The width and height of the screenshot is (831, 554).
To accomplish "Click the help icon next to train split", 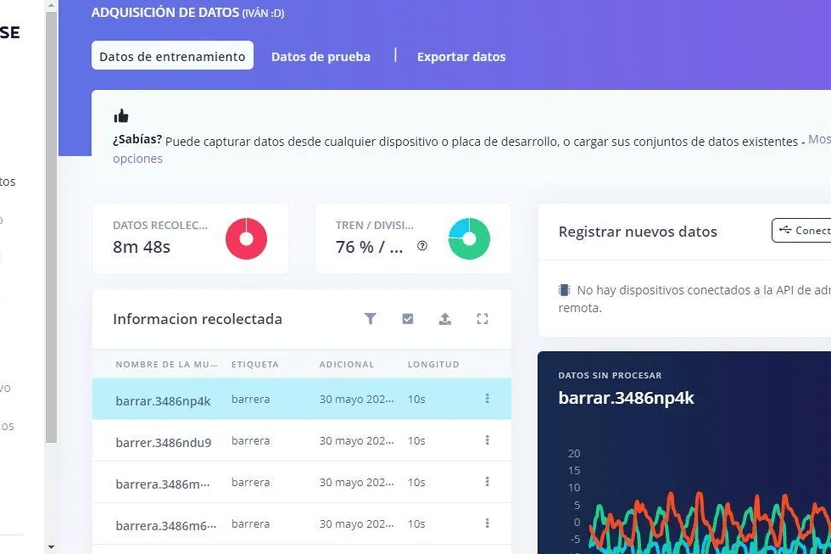I will (422, 246).
